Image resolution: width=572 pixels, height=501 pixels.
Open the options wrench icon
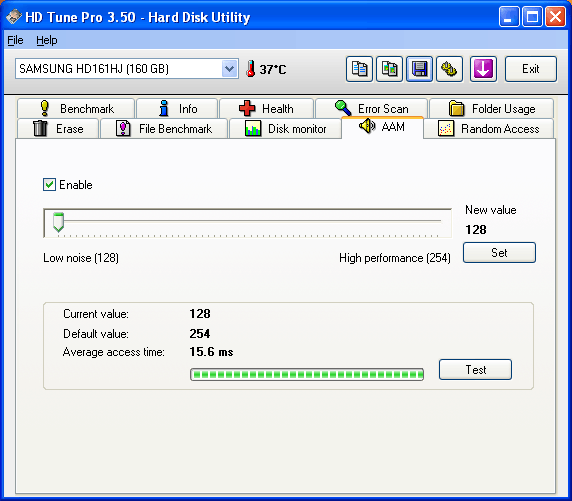click(449, 69)
